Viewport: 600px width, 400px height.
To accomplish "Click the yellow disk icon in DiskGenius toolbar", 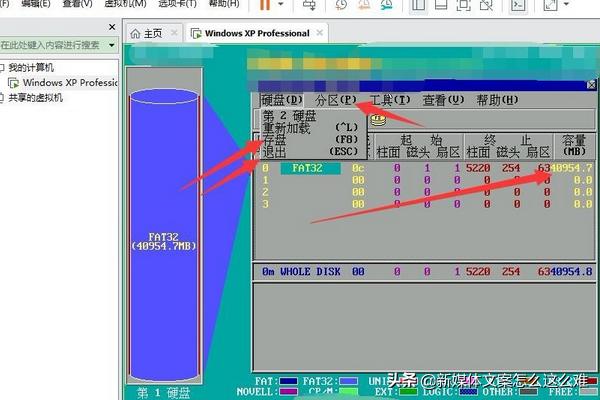I will click(x=378, y=120).
